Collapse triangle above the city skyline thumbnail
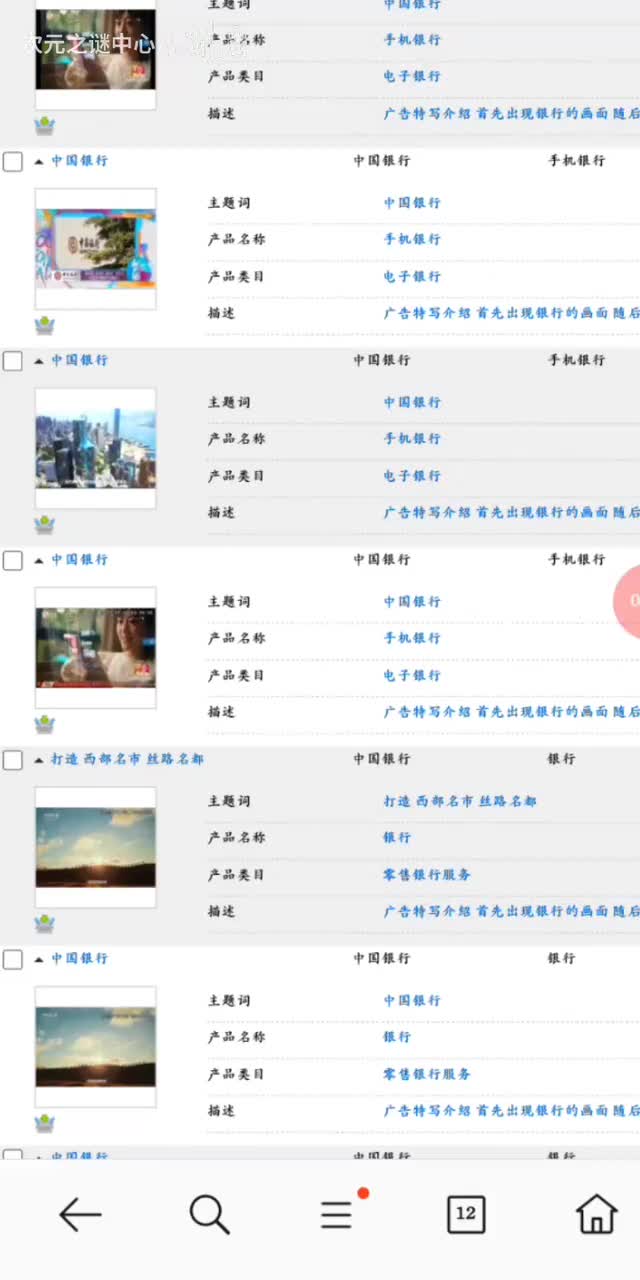The image size is (640, 1280). pos(39,361)
